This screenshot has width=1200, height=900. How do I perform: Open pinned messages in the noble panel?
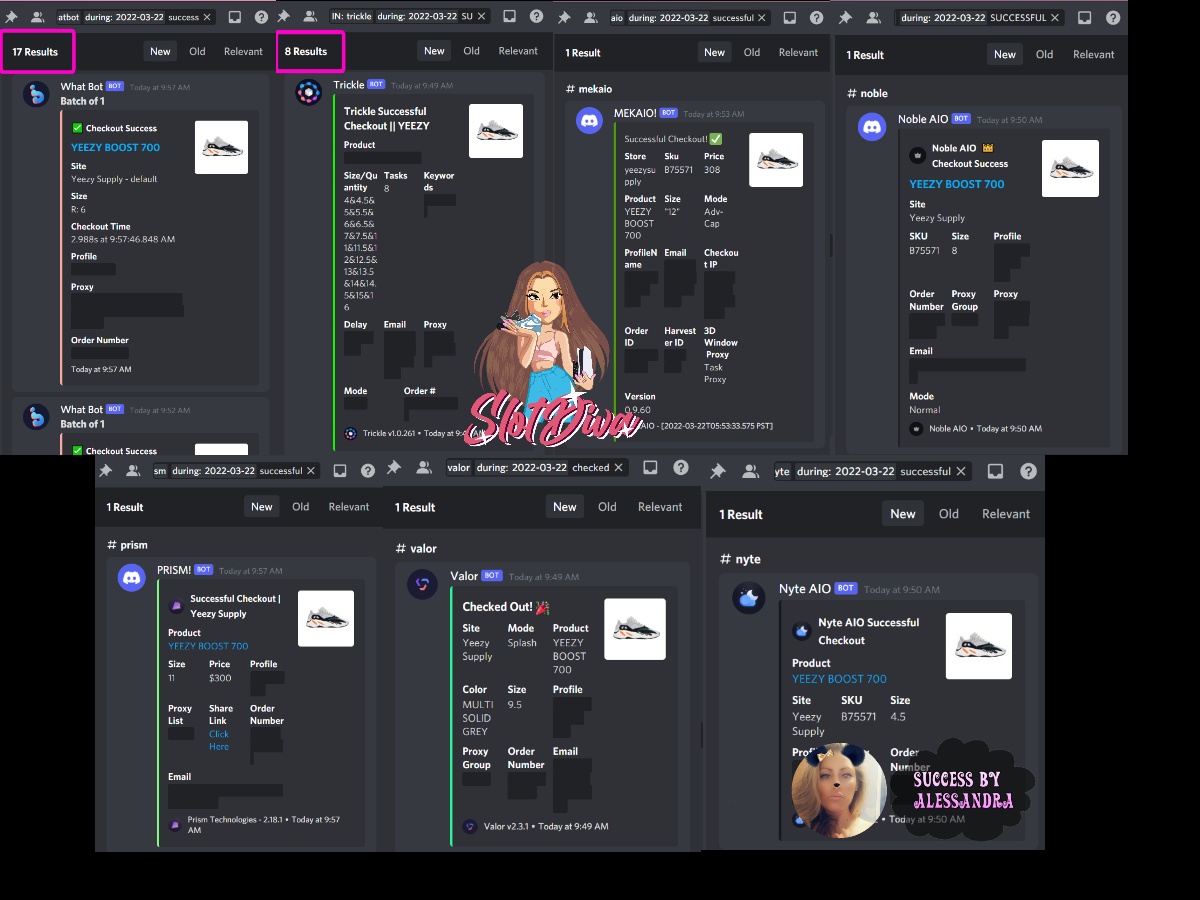[x=845, y=18]
